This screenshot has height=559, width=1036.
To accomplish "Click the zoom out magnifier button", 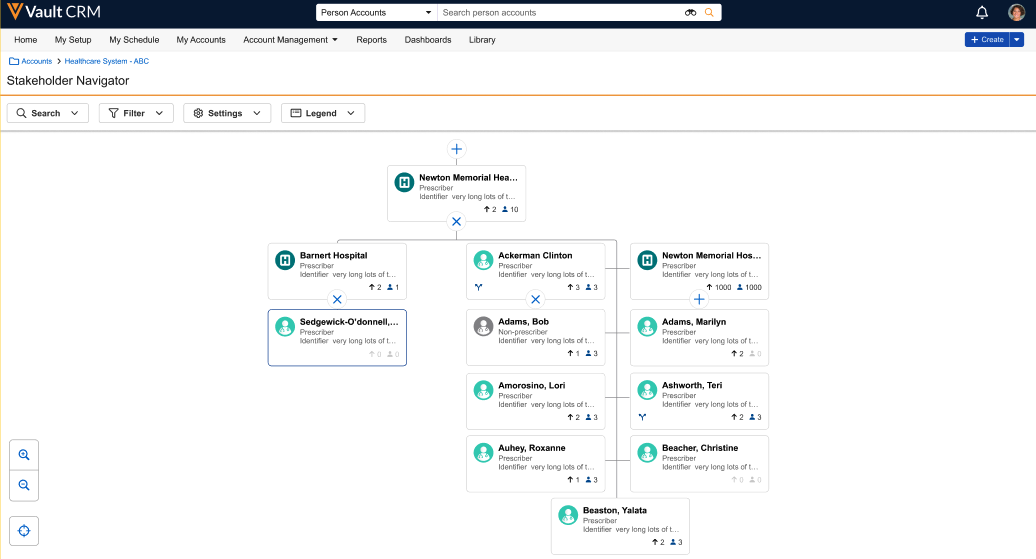I will coord(24,485).
